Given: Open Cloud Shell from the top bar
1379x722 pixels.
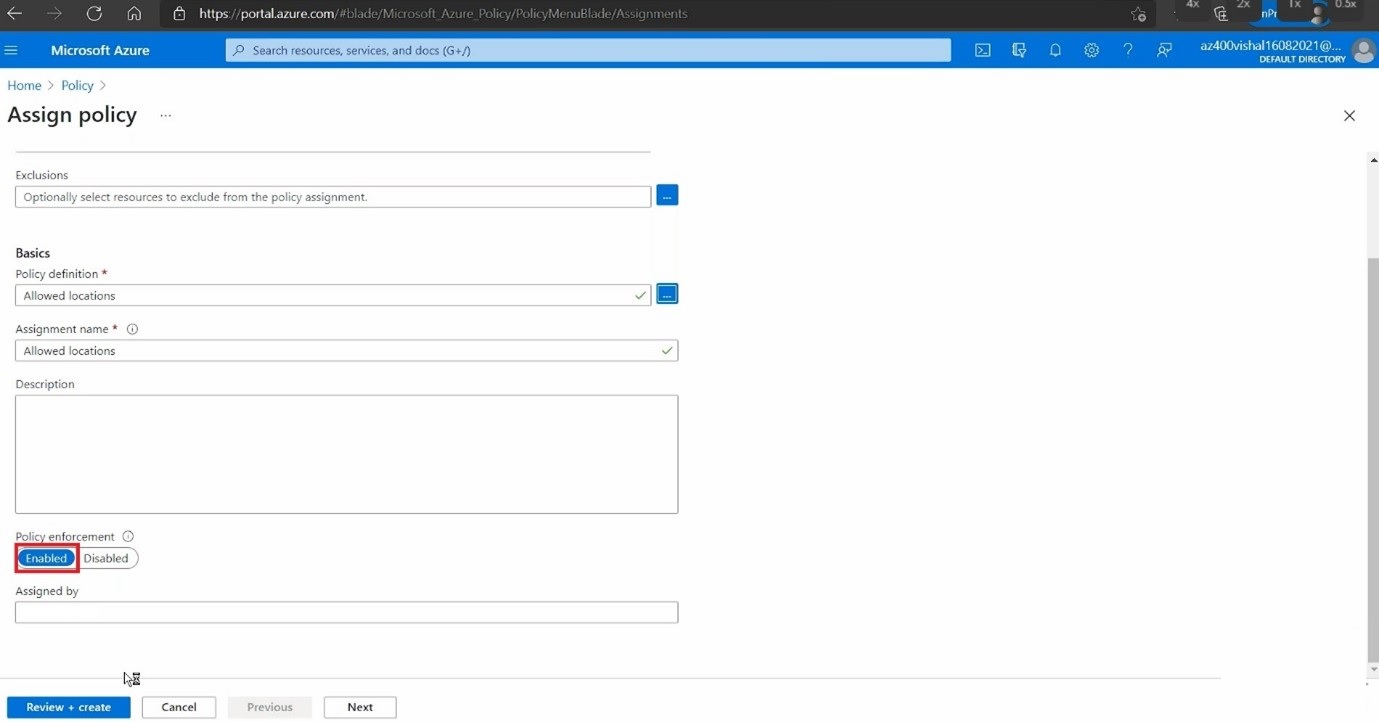Looking at the screenshot, I should point(982,50).
